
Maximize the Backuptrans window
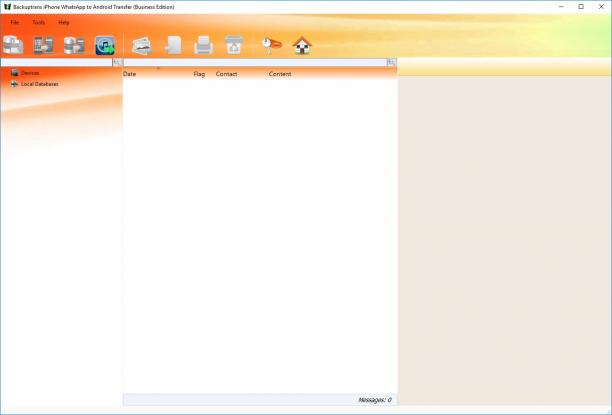(x=581, y=7)
